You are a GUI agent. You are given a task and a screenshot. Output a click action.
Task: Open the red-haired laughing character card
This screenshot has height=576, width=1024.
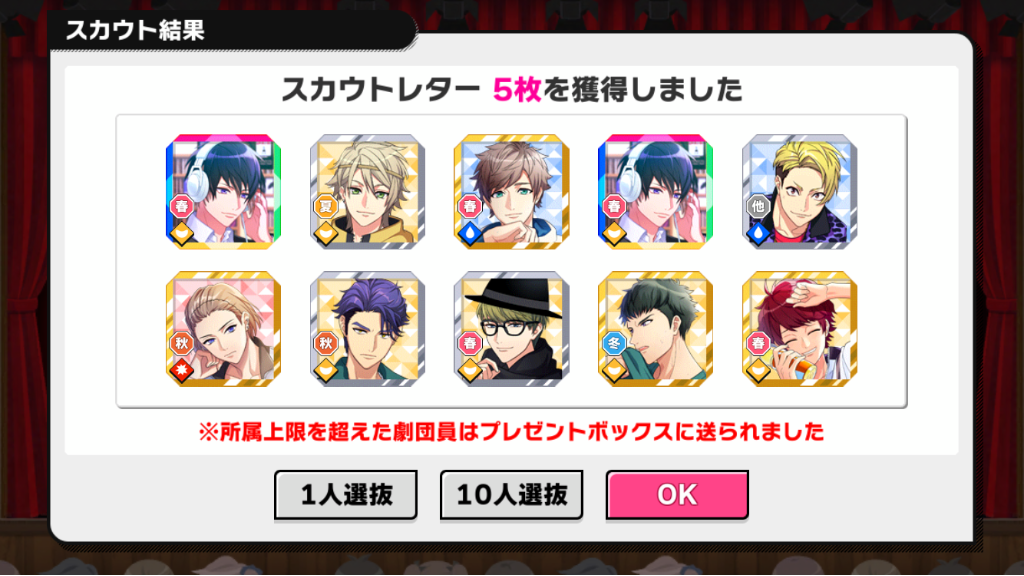click(x=799, y=328)
